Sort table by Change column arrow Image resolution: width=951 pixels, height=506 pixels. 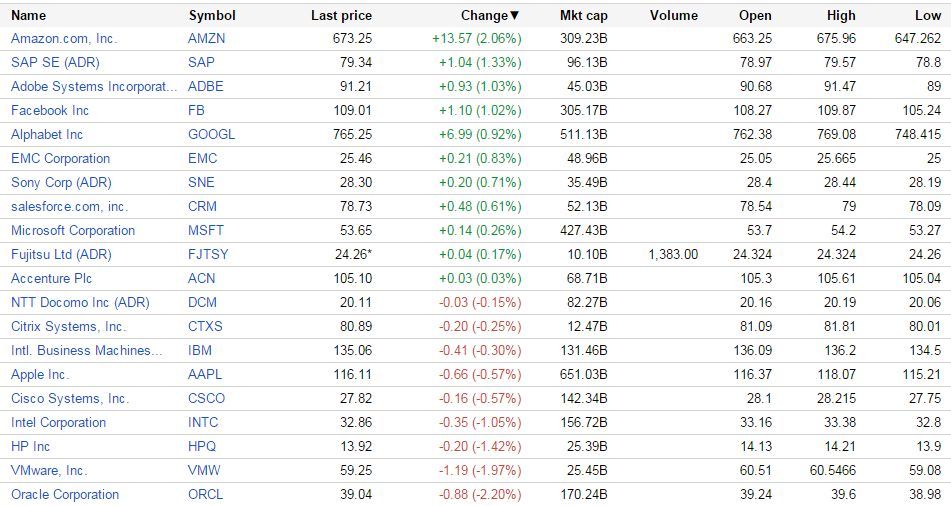(x=515, y=15)
